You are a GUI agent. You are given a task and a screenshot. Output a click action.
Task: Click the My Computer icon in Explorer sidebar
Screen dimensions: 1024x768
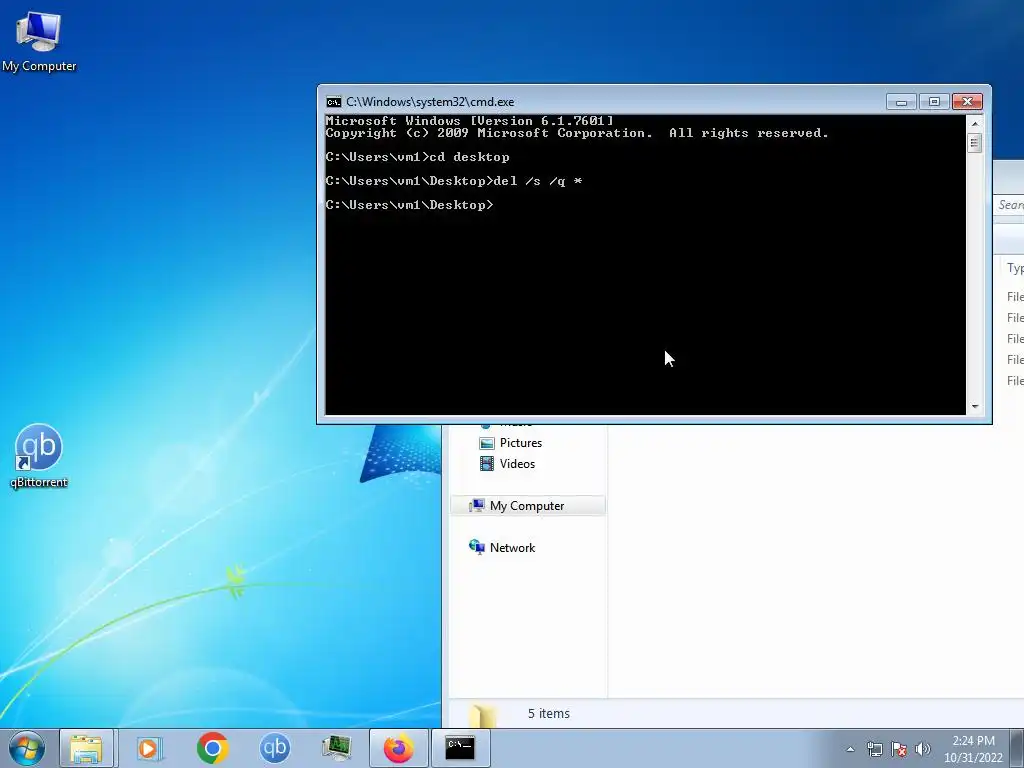pyautogui.click(x=477, y=505)
